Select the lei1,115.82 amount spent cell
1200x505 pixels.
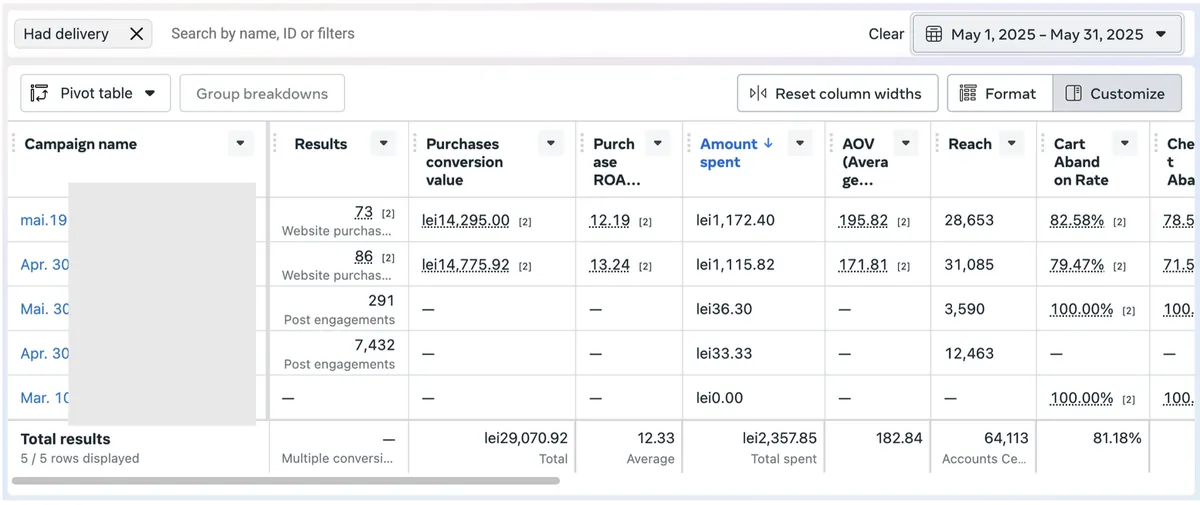tap(754, 264)
